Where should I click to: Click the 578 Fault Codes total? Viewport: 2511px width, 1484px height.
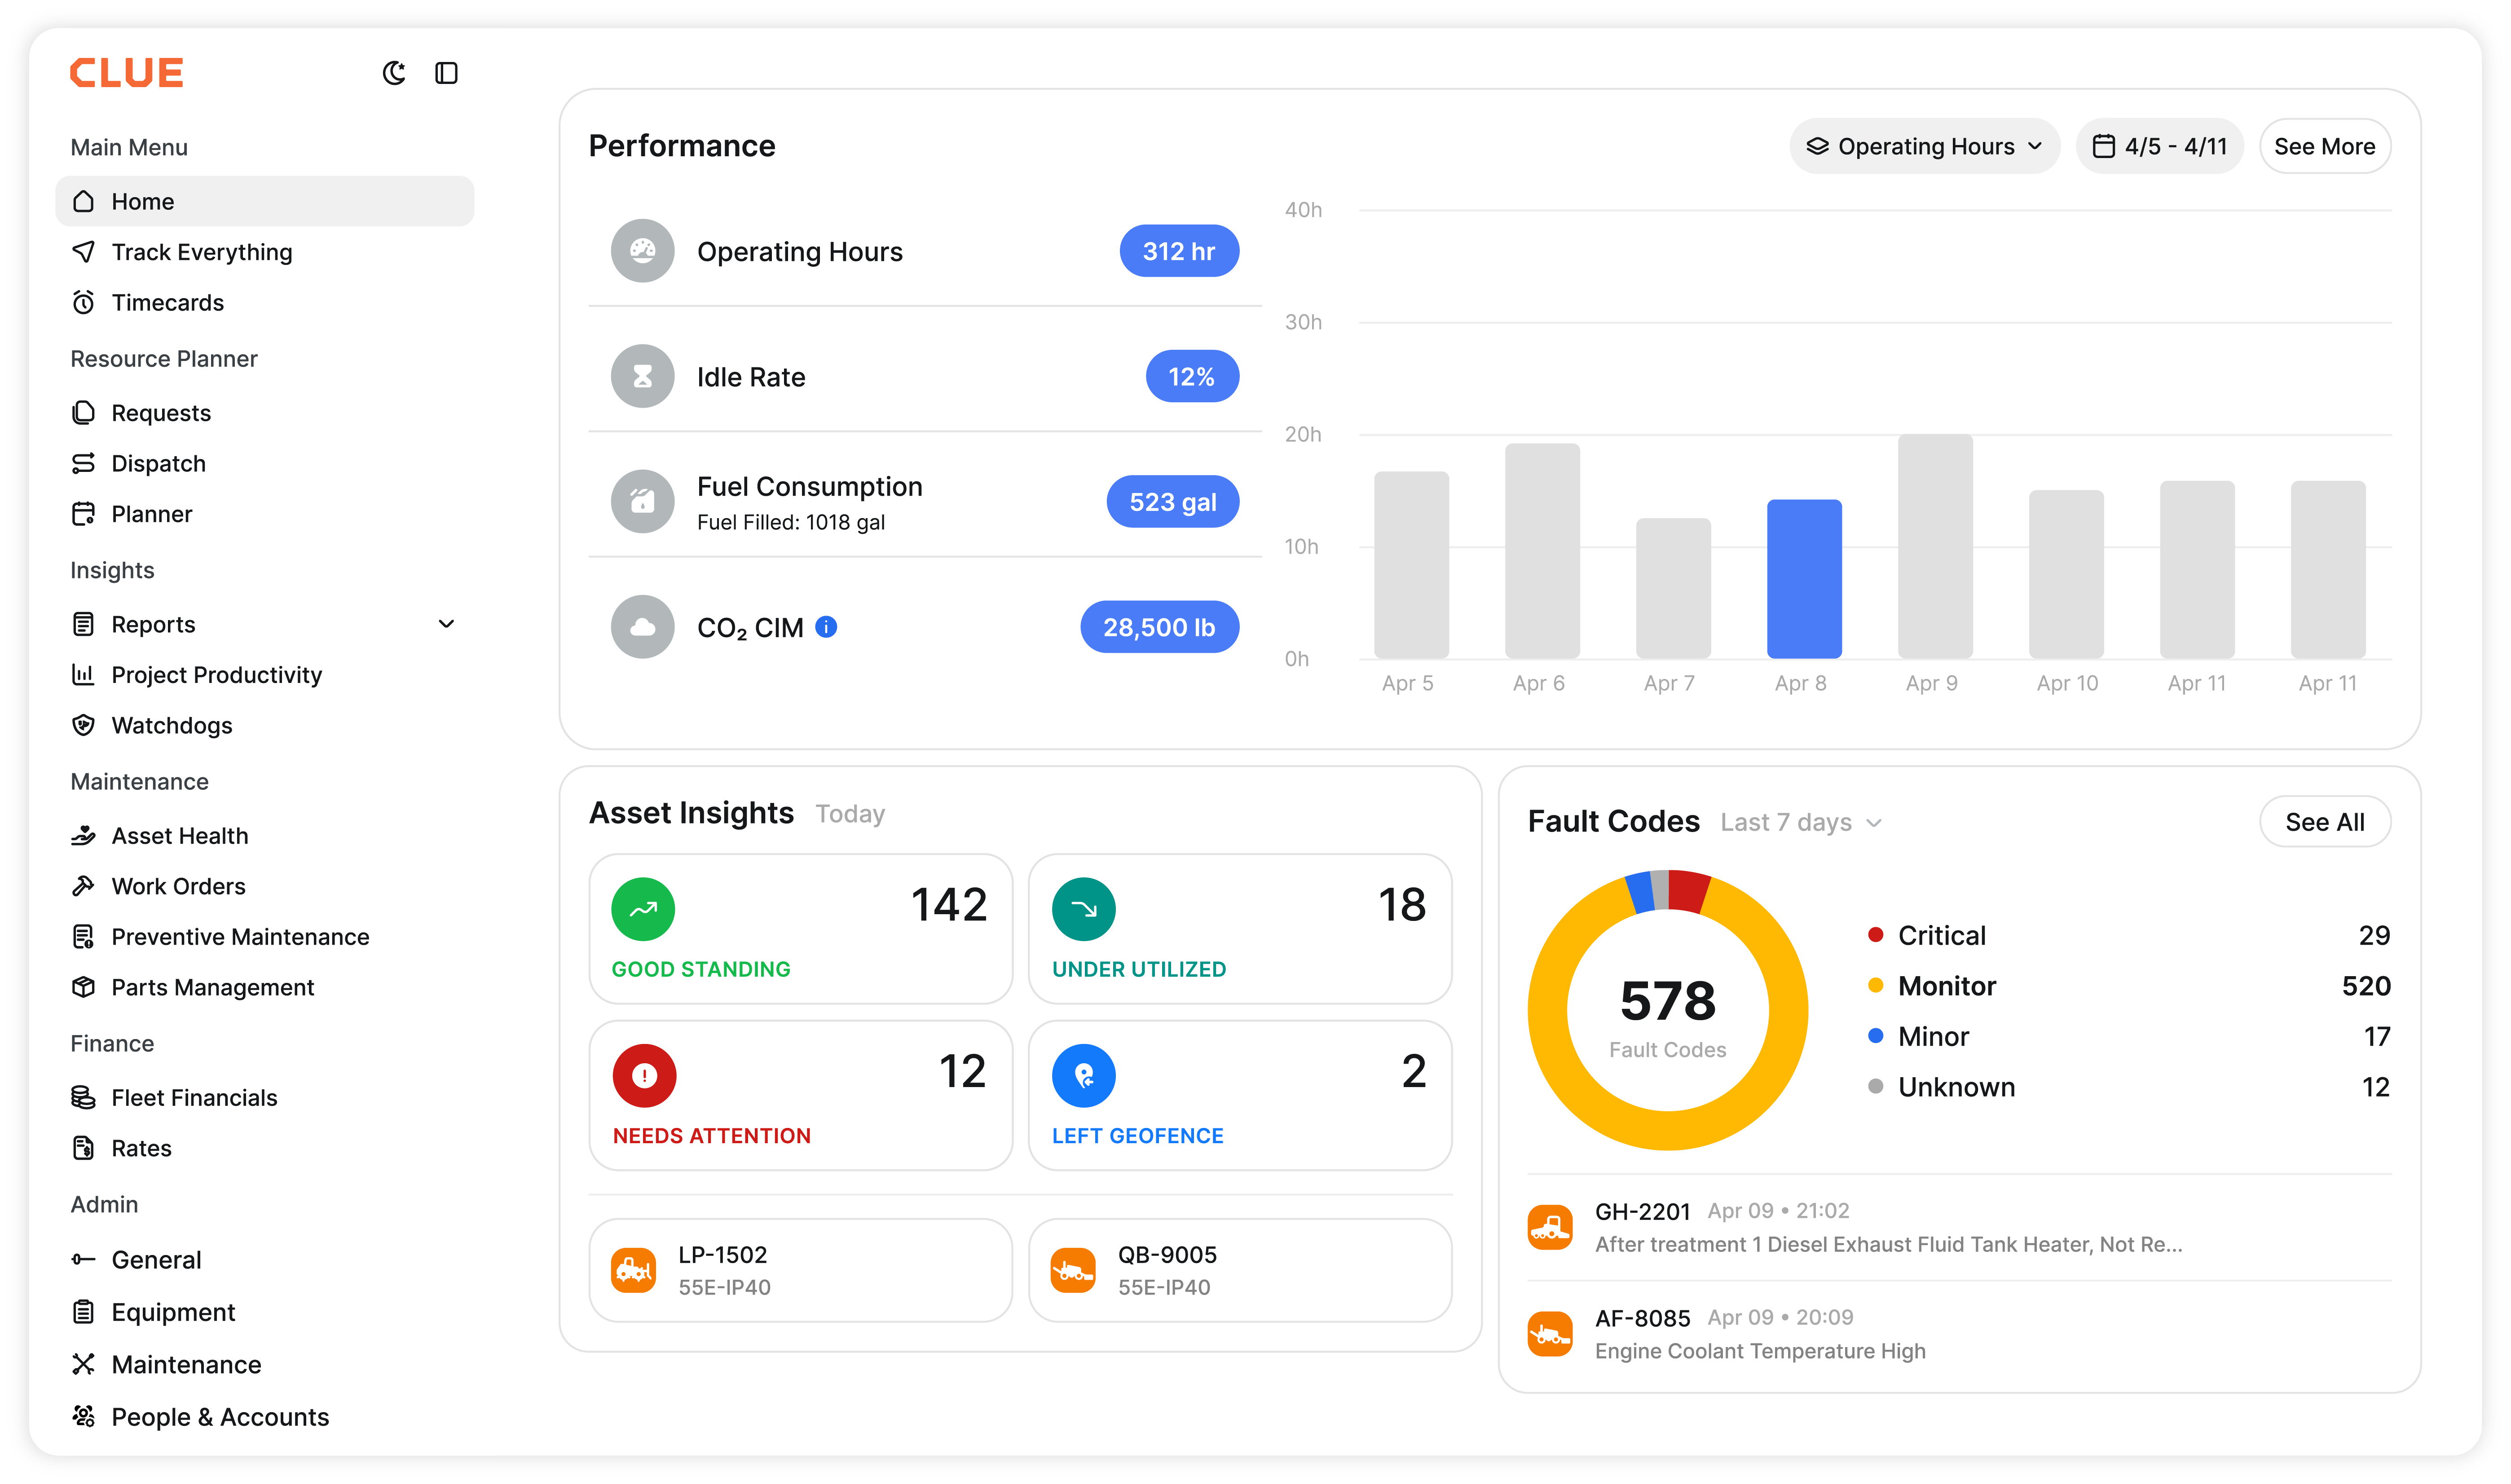1668,1001
